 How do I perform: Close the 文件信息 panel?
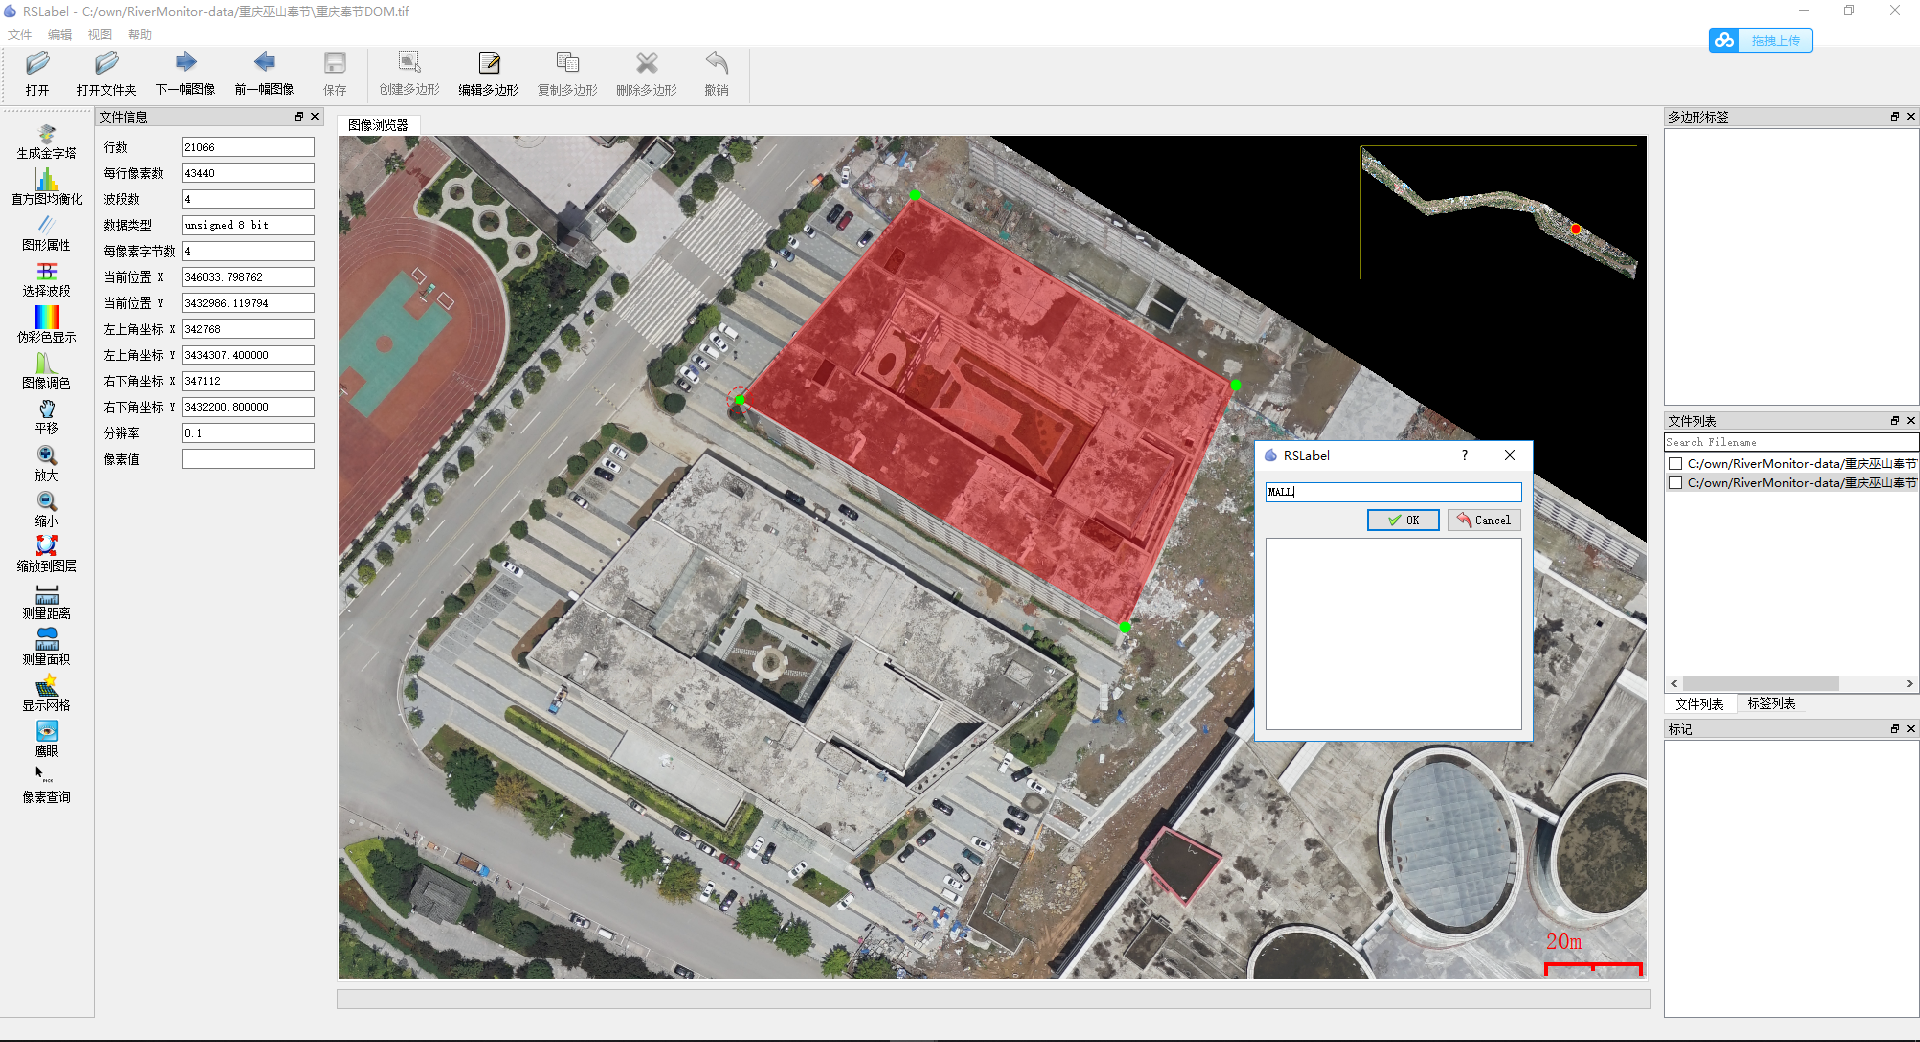(x=315, y=117)
